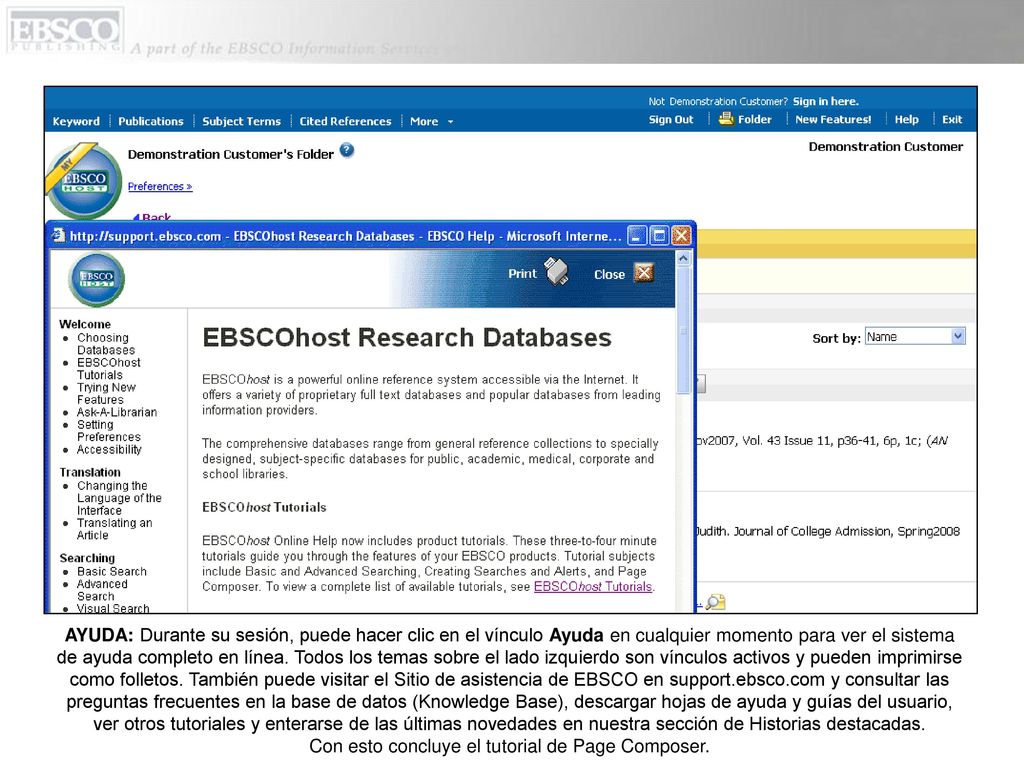Click the EBSCOhost Research Databases heading
The image size is (1024, 768).
click(407, 338)
